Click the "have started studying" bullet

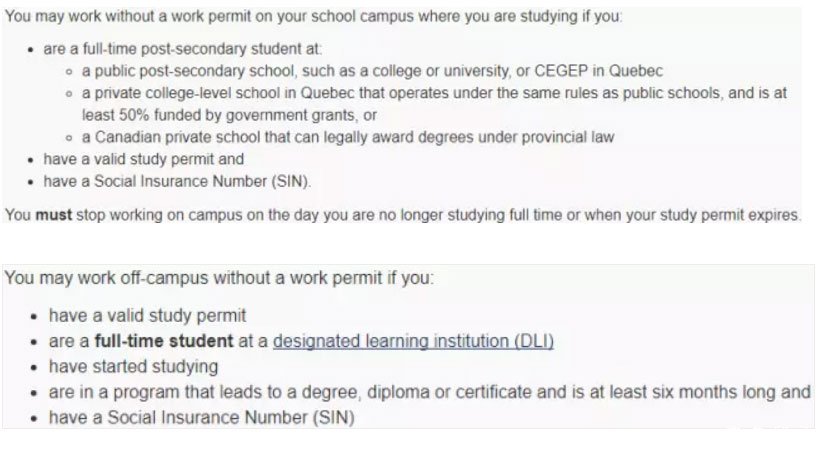[x=133, y=366]
